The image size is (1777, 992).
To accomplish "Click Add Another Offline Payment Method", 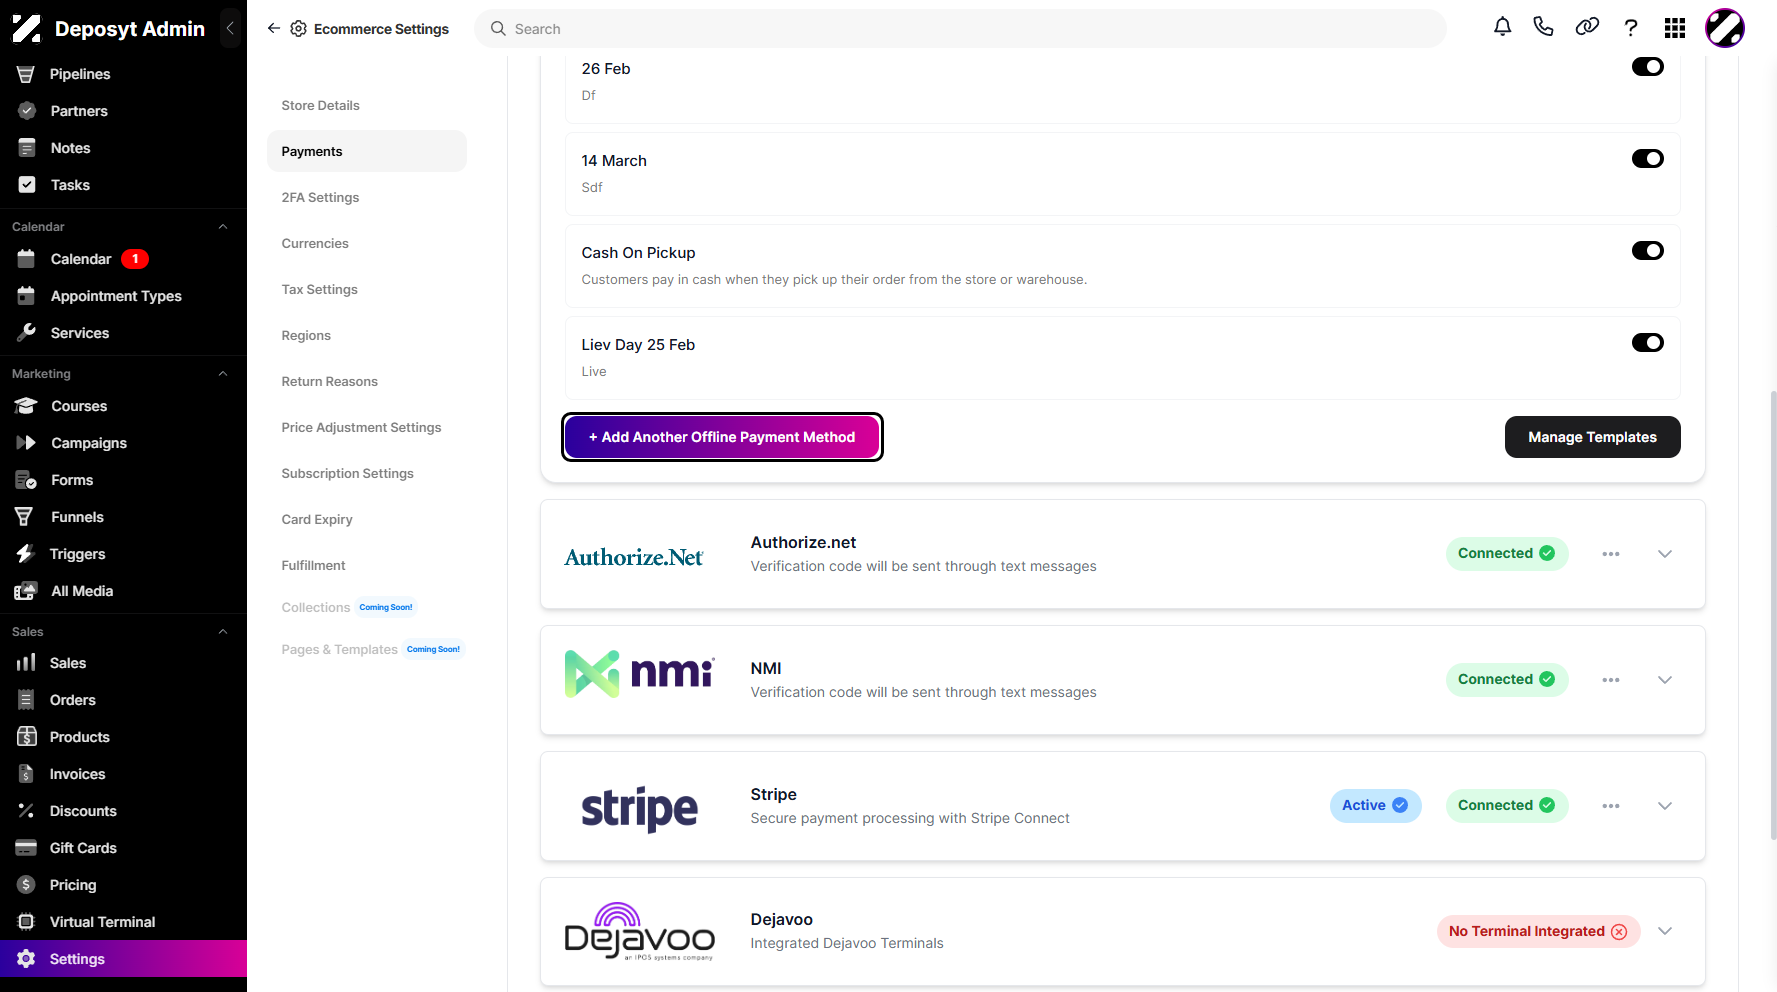I will point(722,437).
